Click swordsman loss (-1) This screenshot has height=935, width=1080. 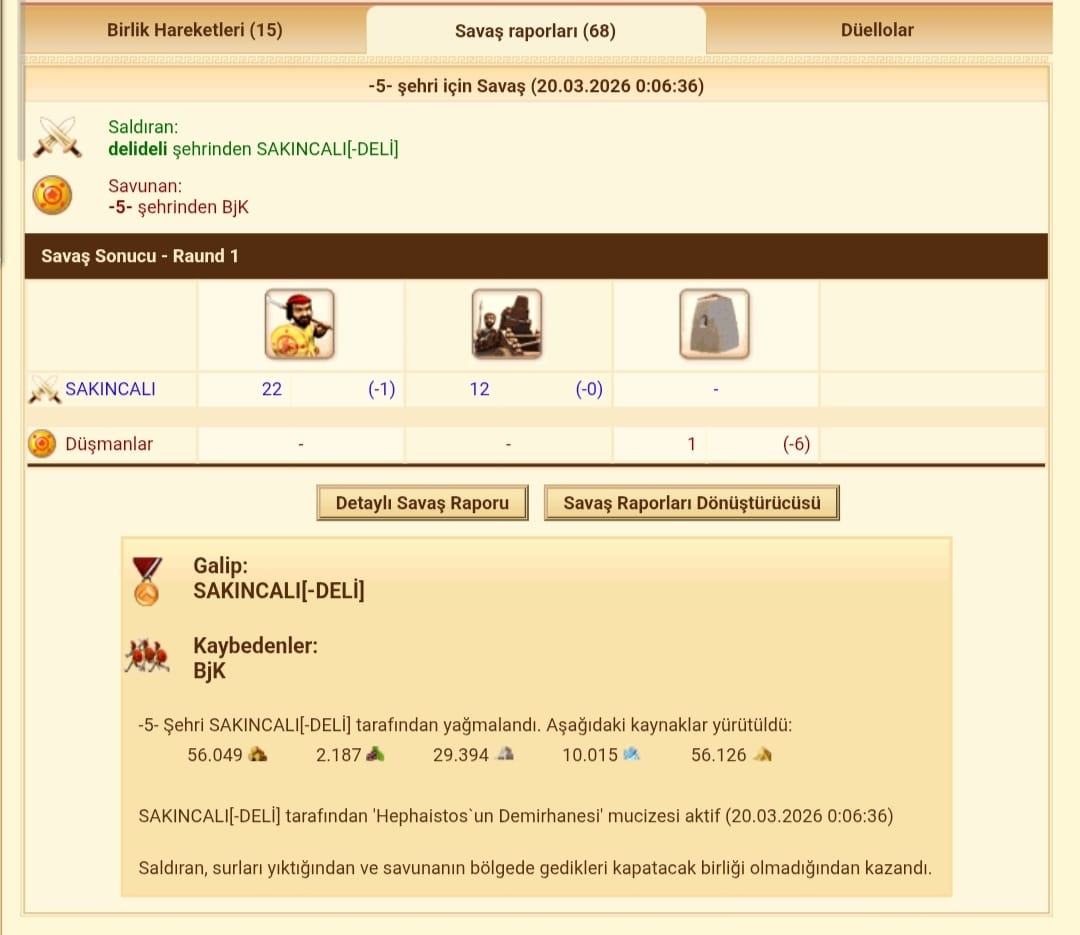(382, 389)
